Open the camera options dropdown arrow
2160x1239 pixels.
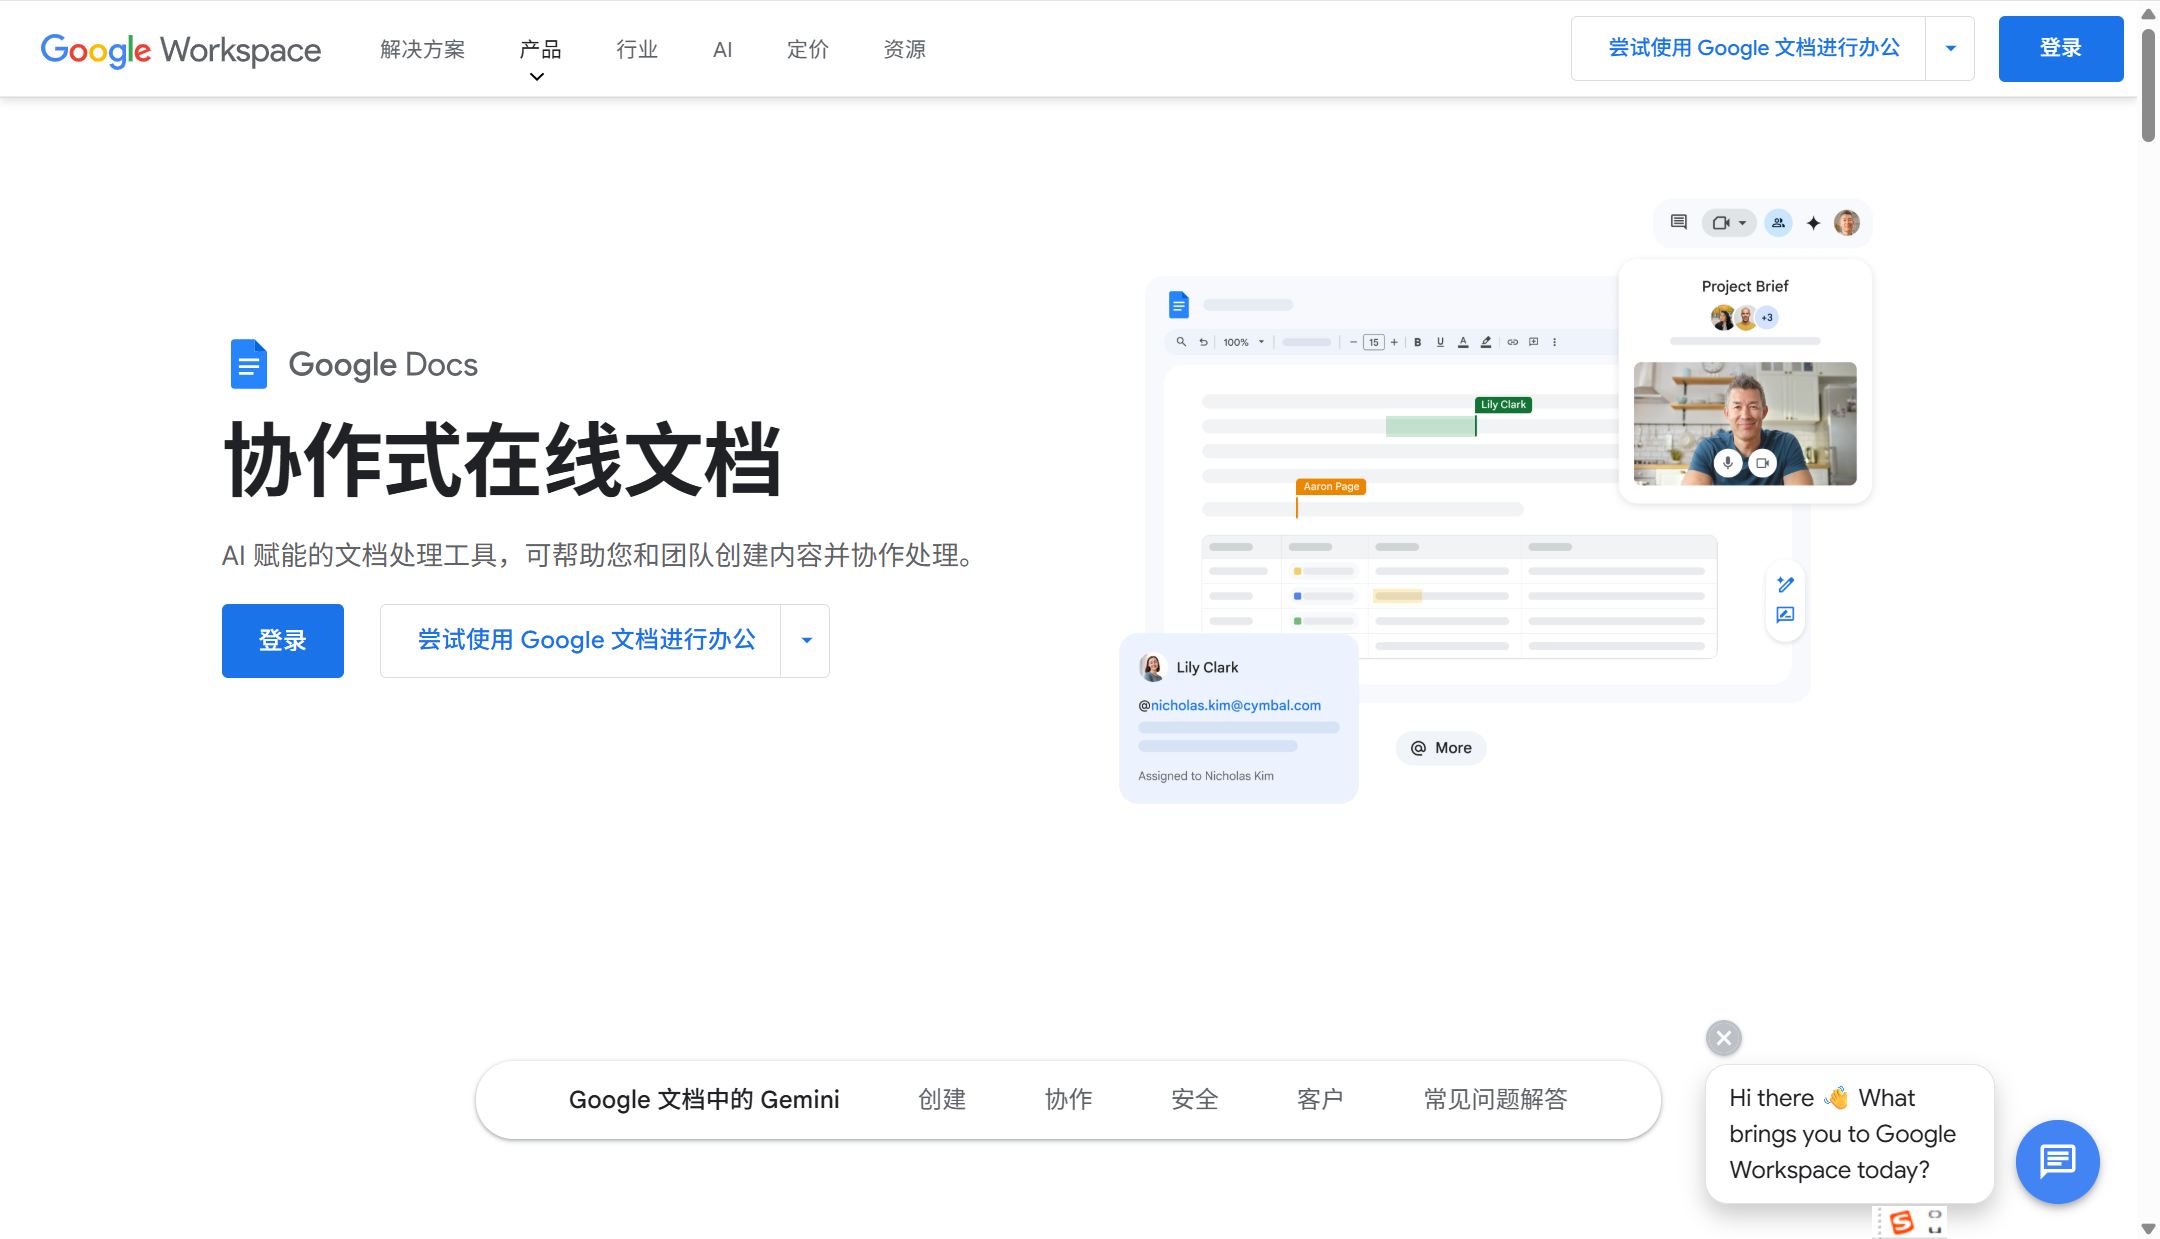tap(1743, 223)
